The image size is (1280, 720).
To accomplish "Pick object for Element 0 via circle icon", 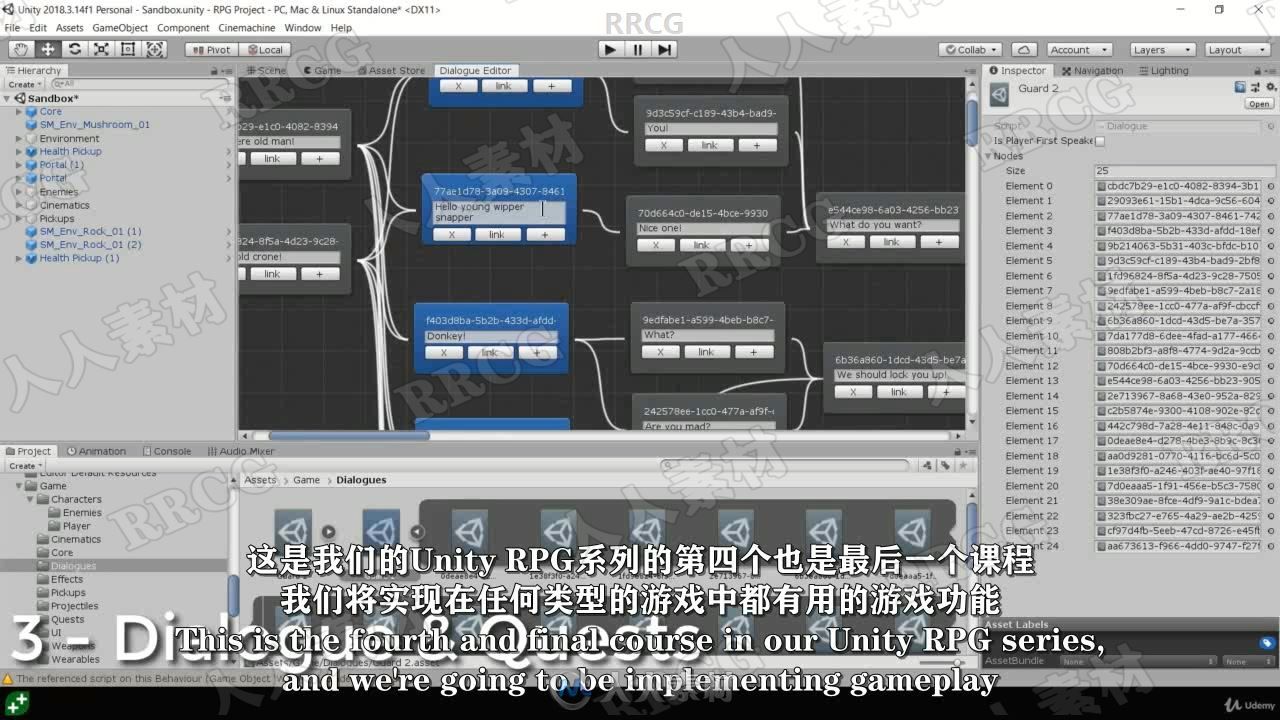I will [x=1271, y=186].
